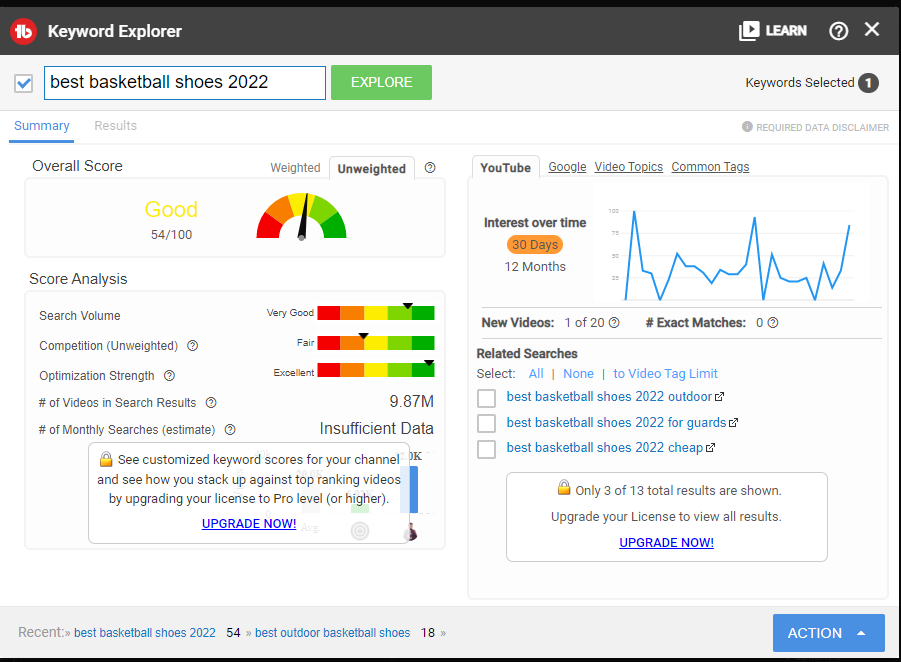Click help icon for Optimization Strength
Image resolution: width=901 pixels, height=662 pixels.
coord(169,375)
